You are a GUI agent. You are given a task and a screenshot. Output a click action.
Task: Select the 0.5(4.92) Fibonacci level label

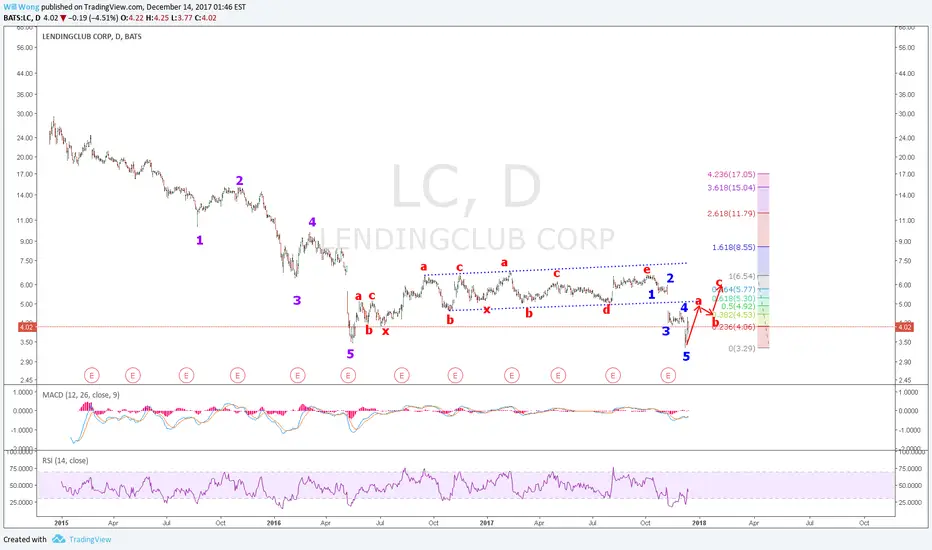[739, 307]
